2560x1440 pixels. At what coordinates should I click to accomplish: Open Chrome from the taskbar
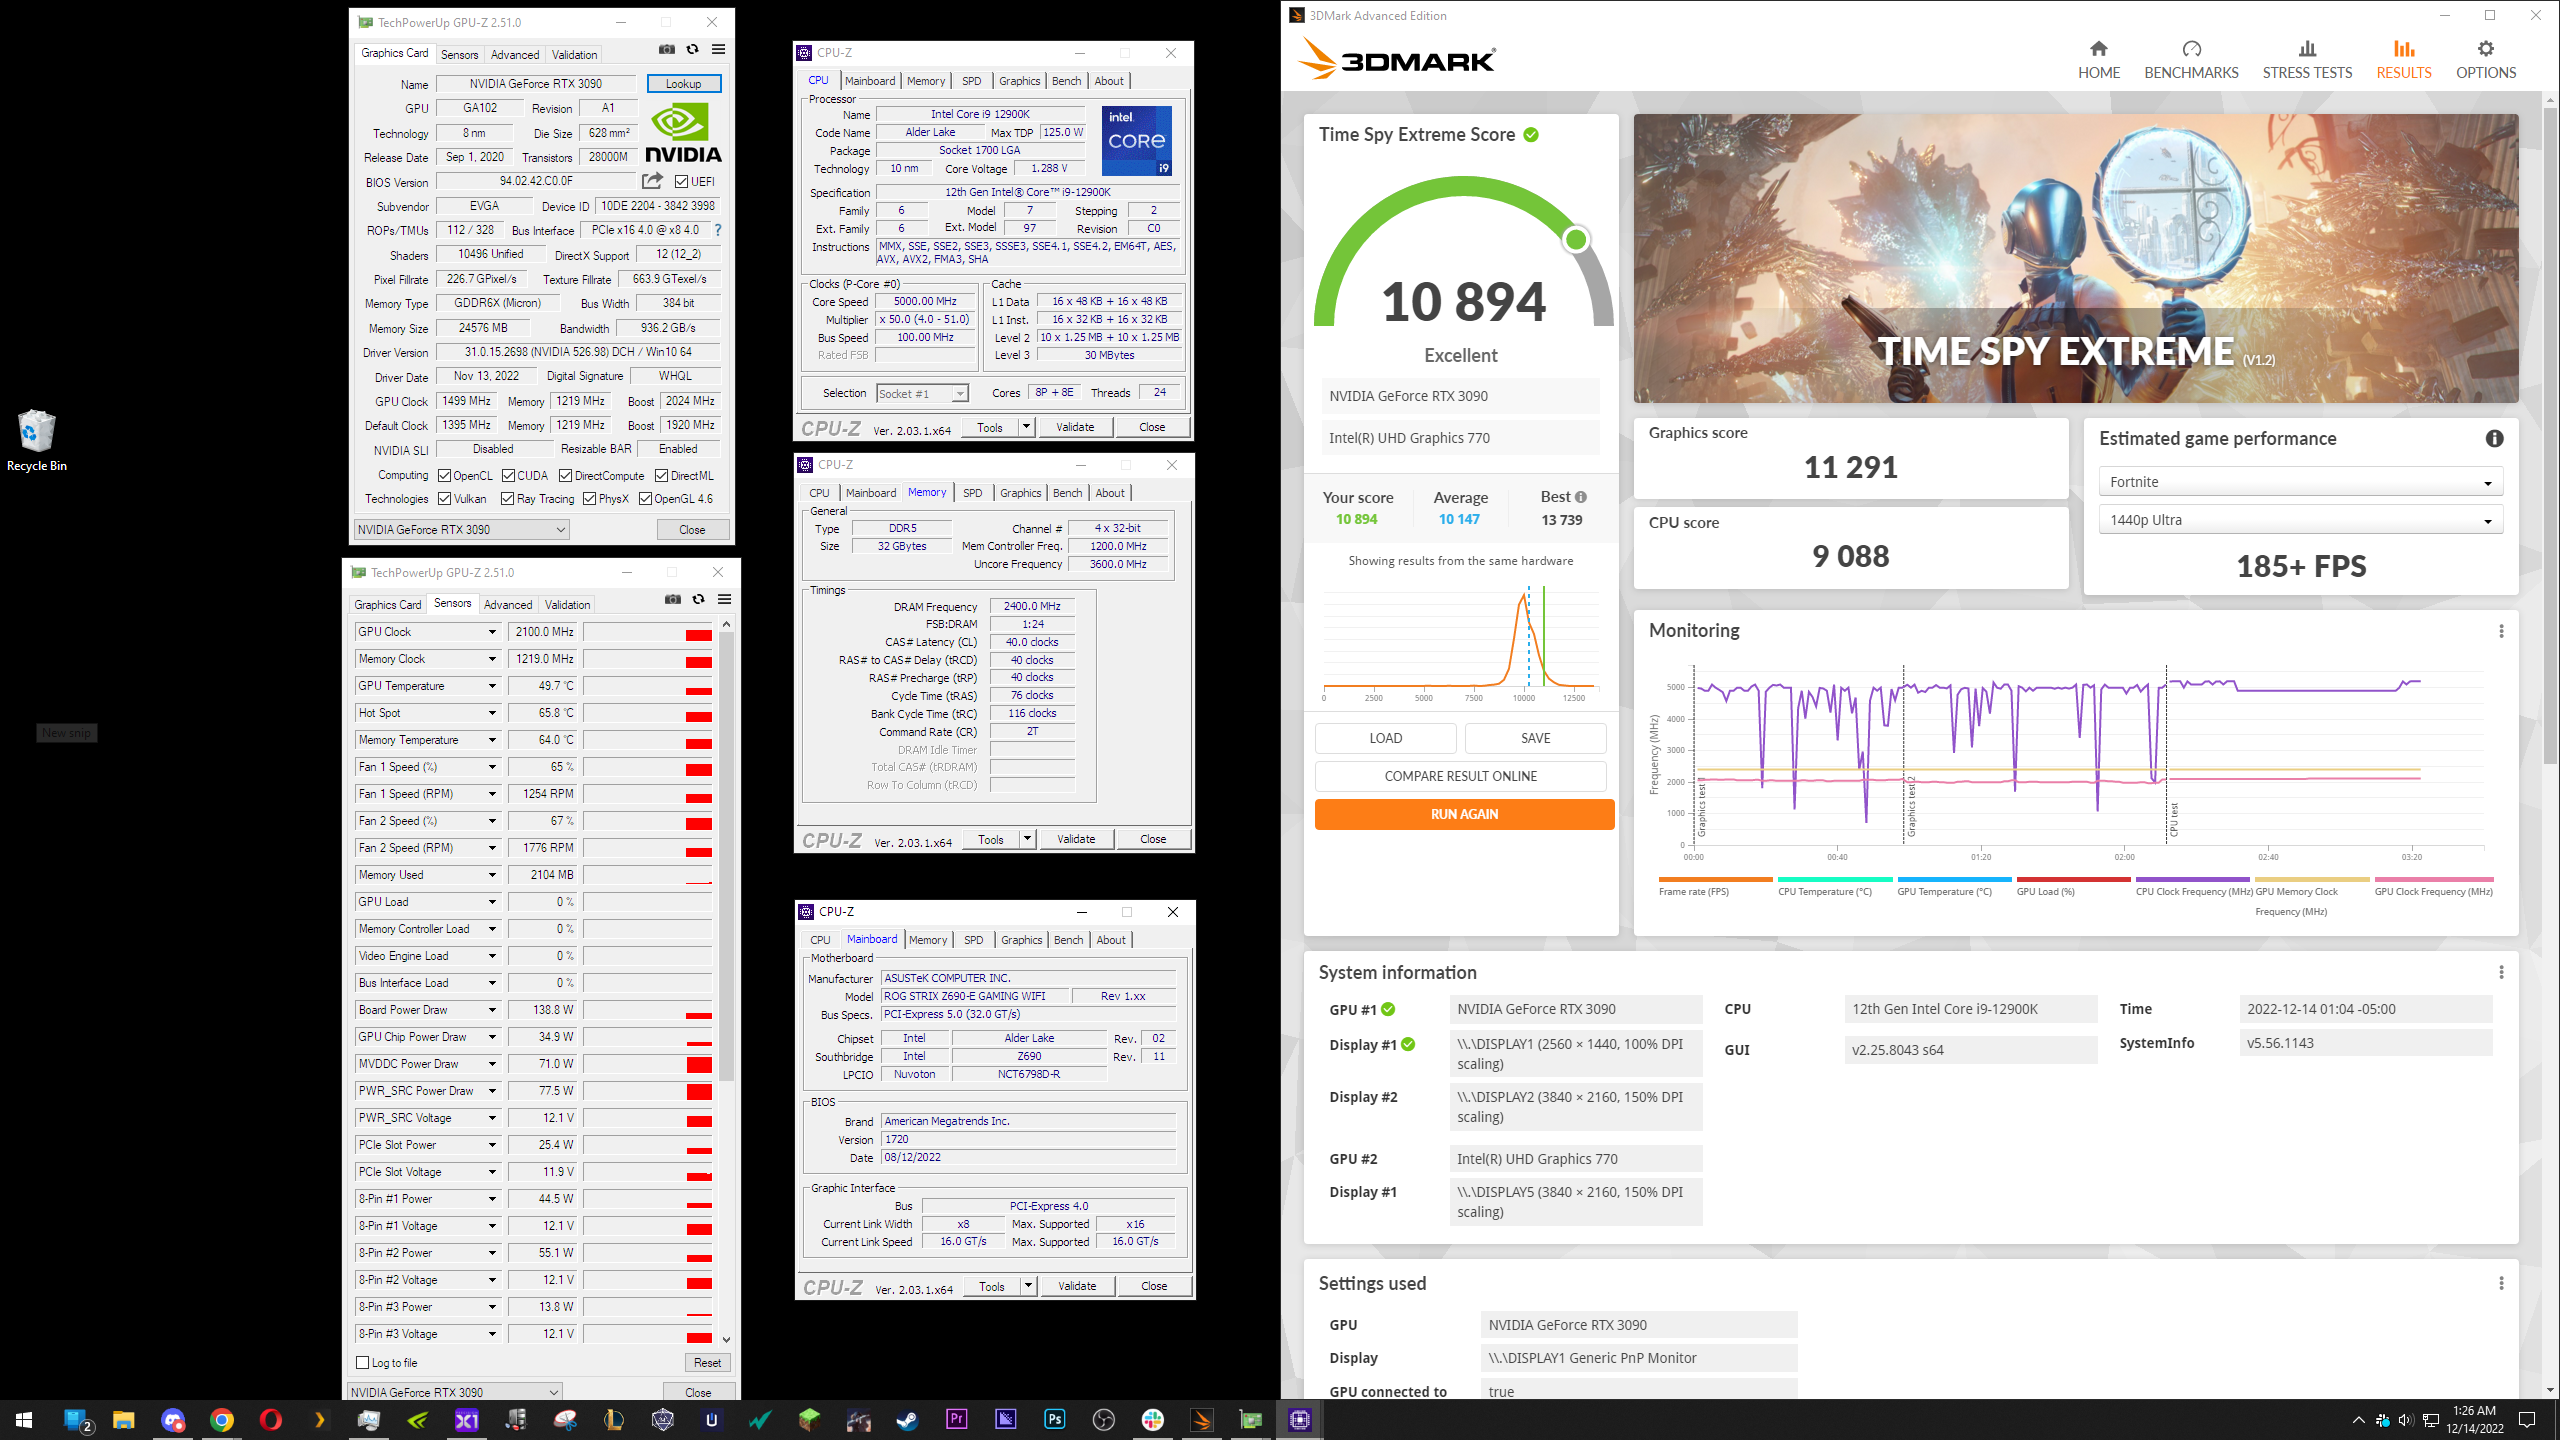[222, 1419]
